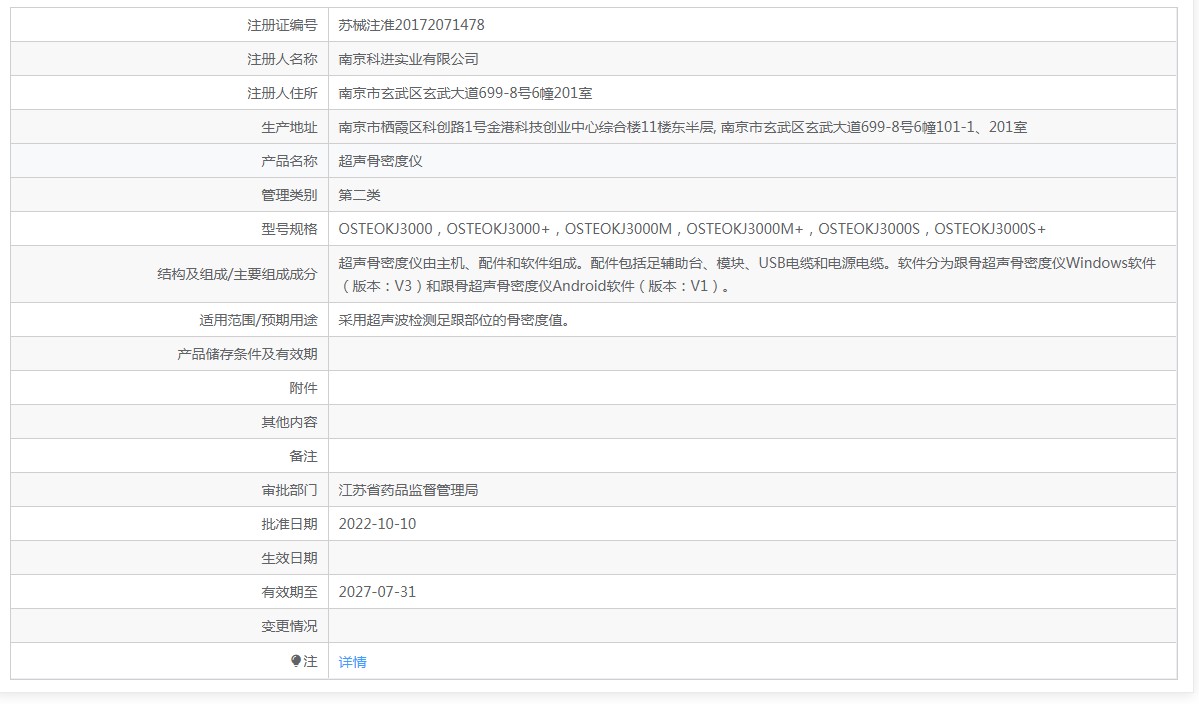Image resolution: width=1199 pixels, height=704 pixels.
Task: Click the 注册人住所 address value
Action: [x=465, y=93]
